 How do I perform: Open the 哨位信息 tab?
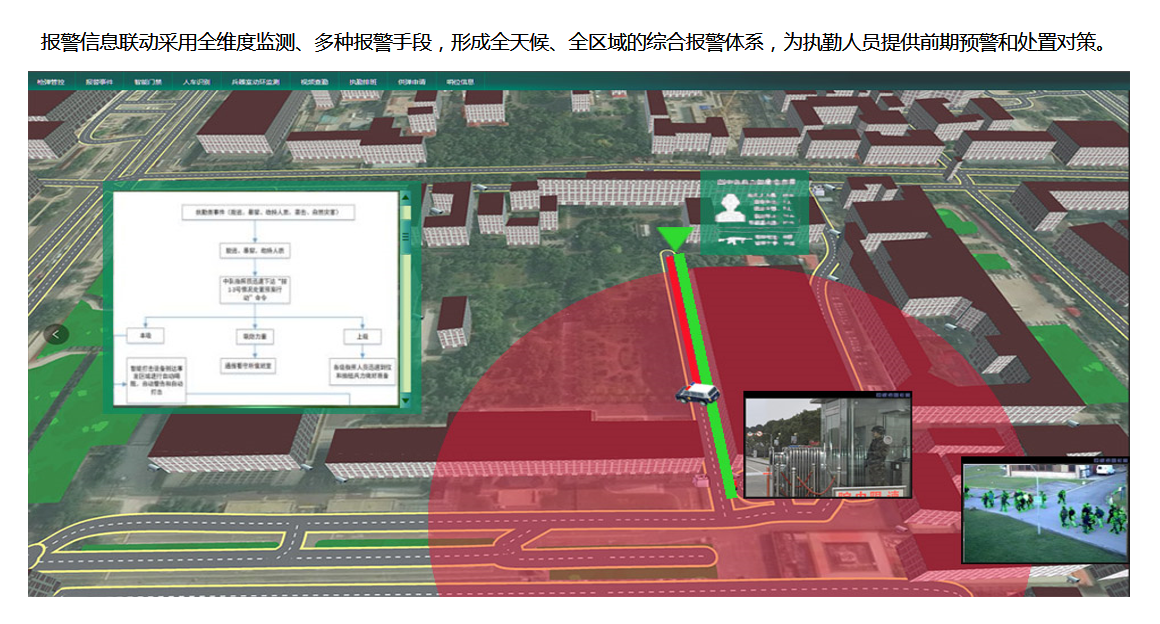click(460, 82)
